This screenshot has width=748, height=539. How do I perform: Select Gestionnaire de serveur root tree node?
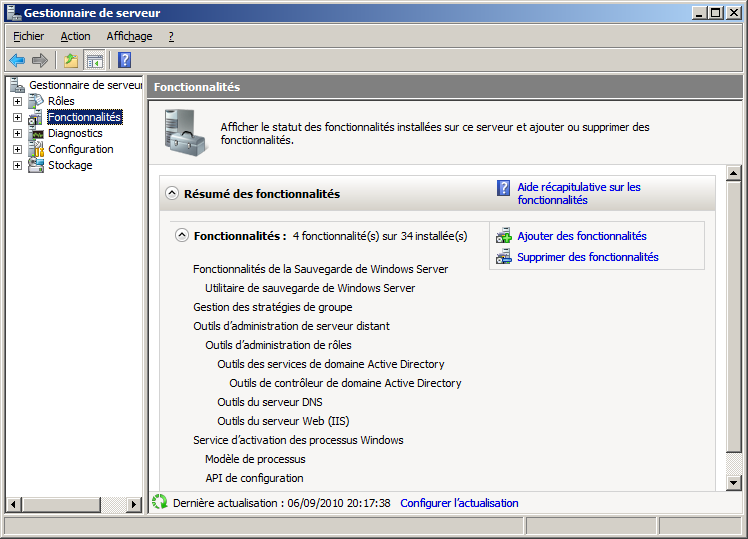pos(86,85)
